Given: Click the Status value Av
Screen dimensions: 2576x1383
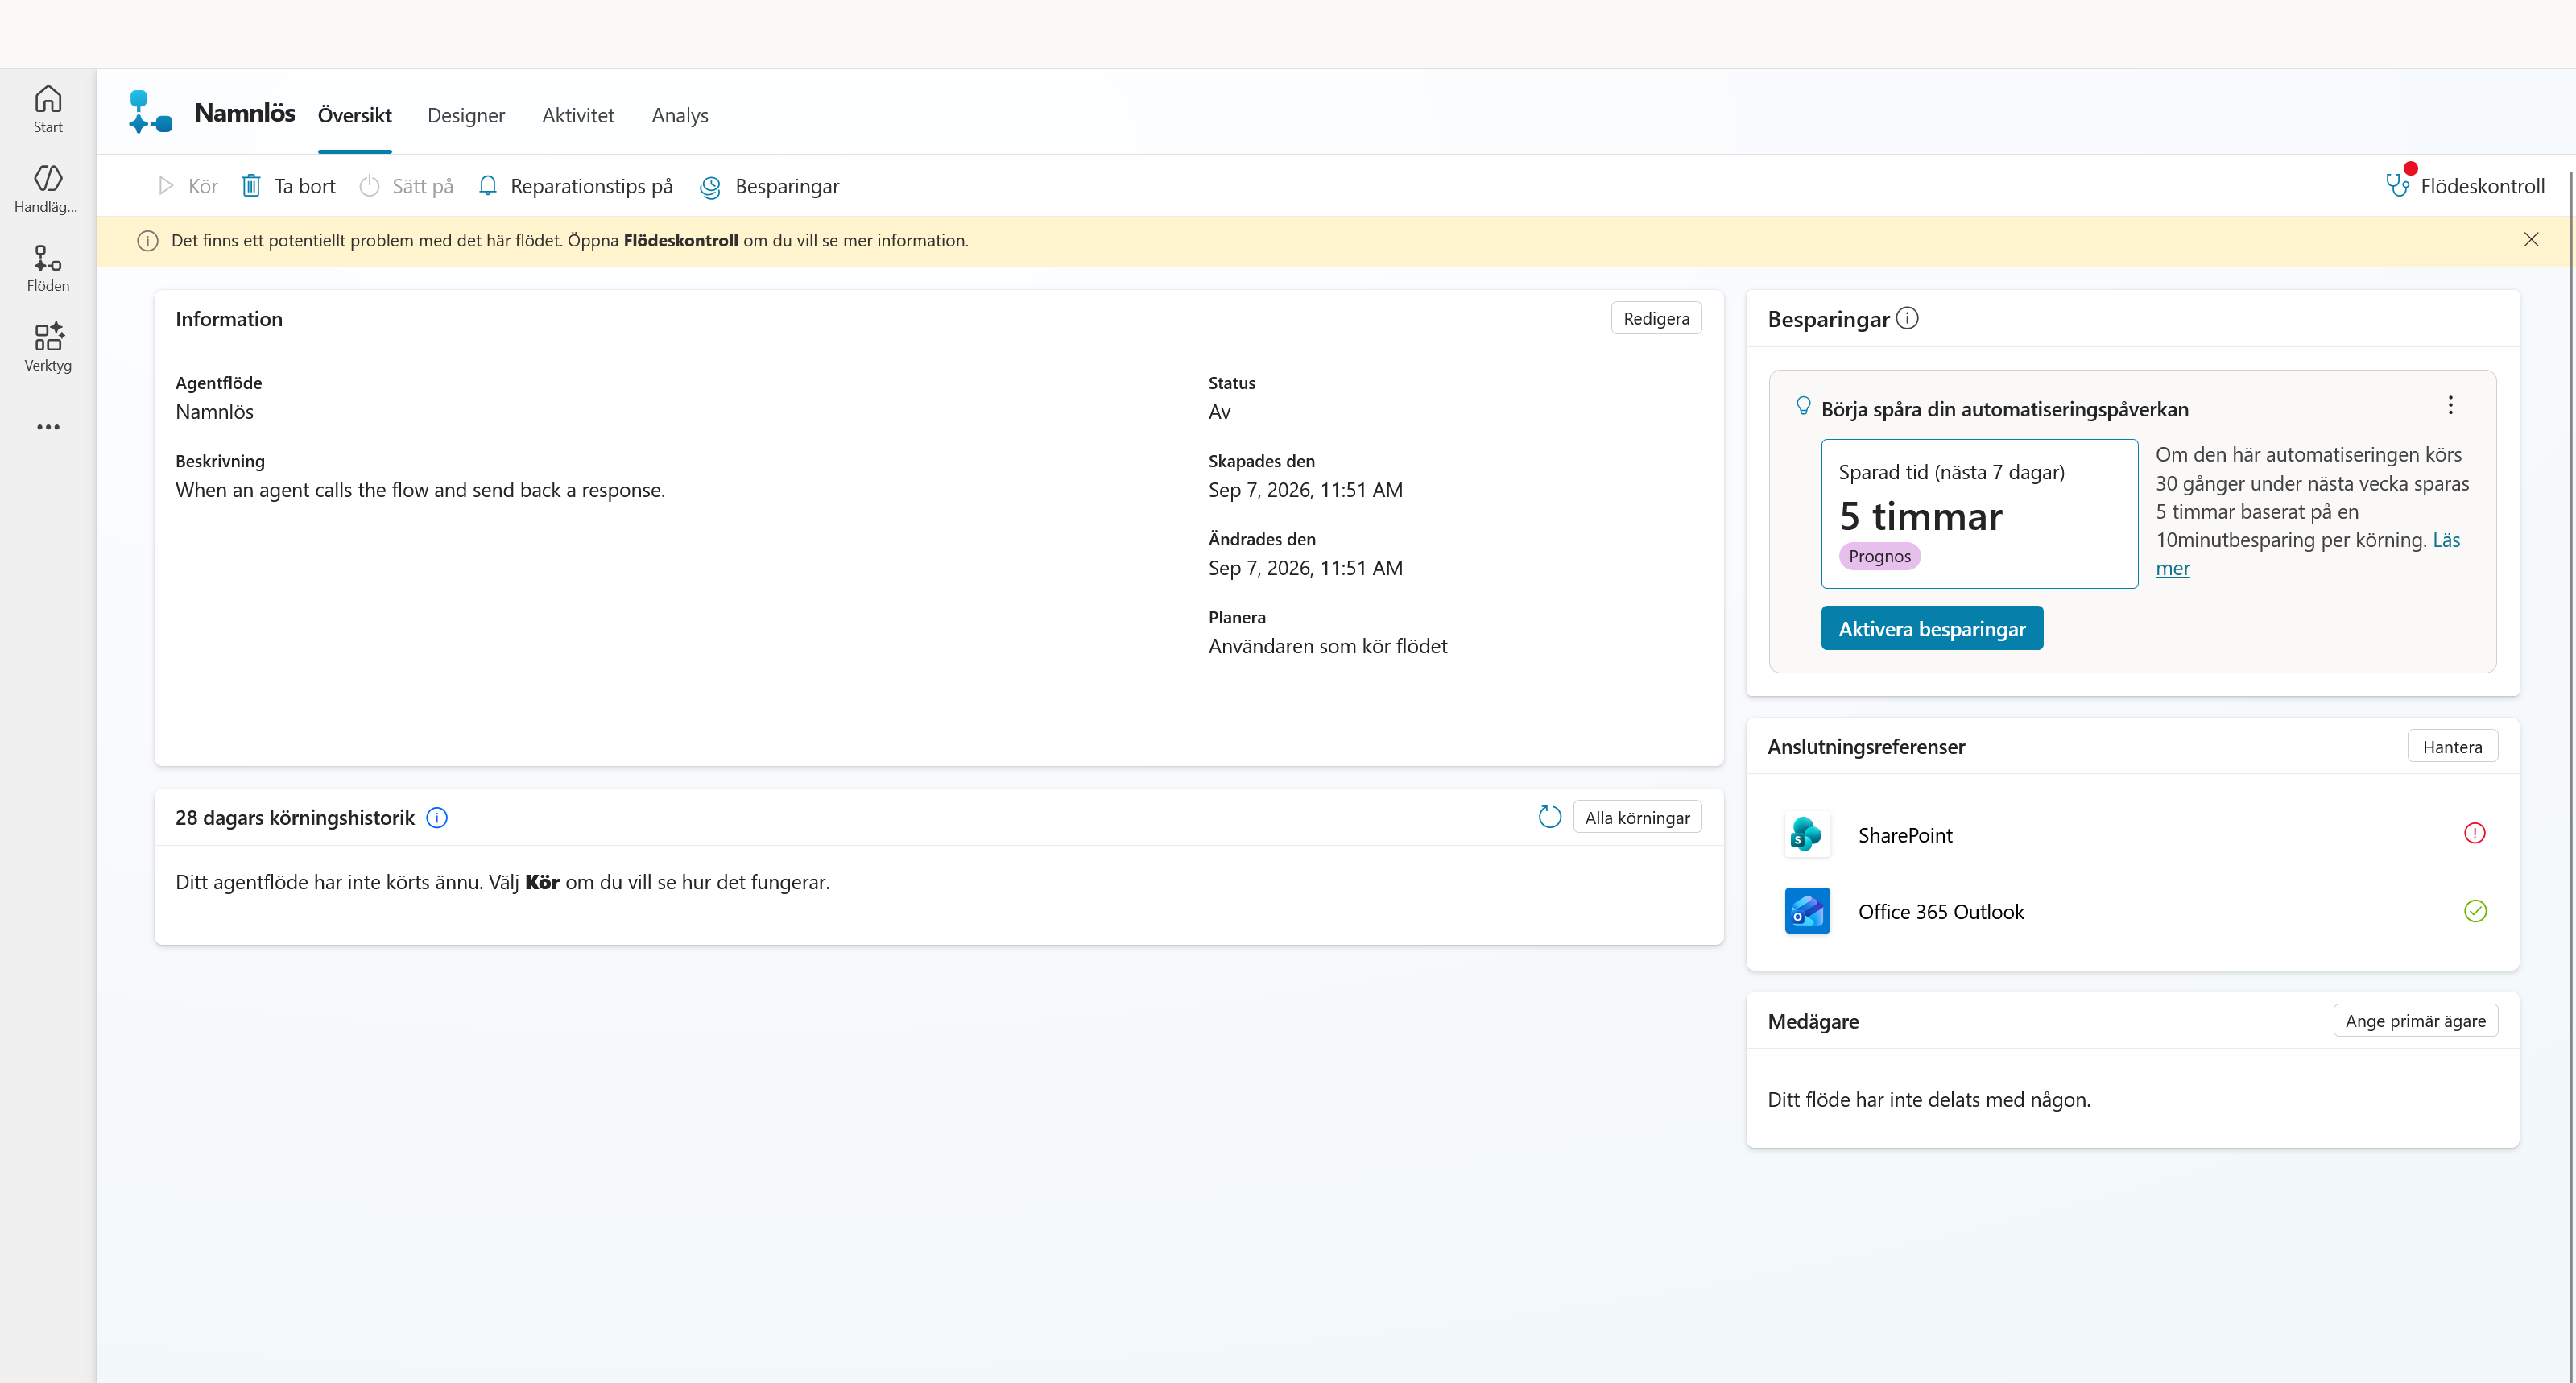Looking at the screenshot, I should (1219, 412).
